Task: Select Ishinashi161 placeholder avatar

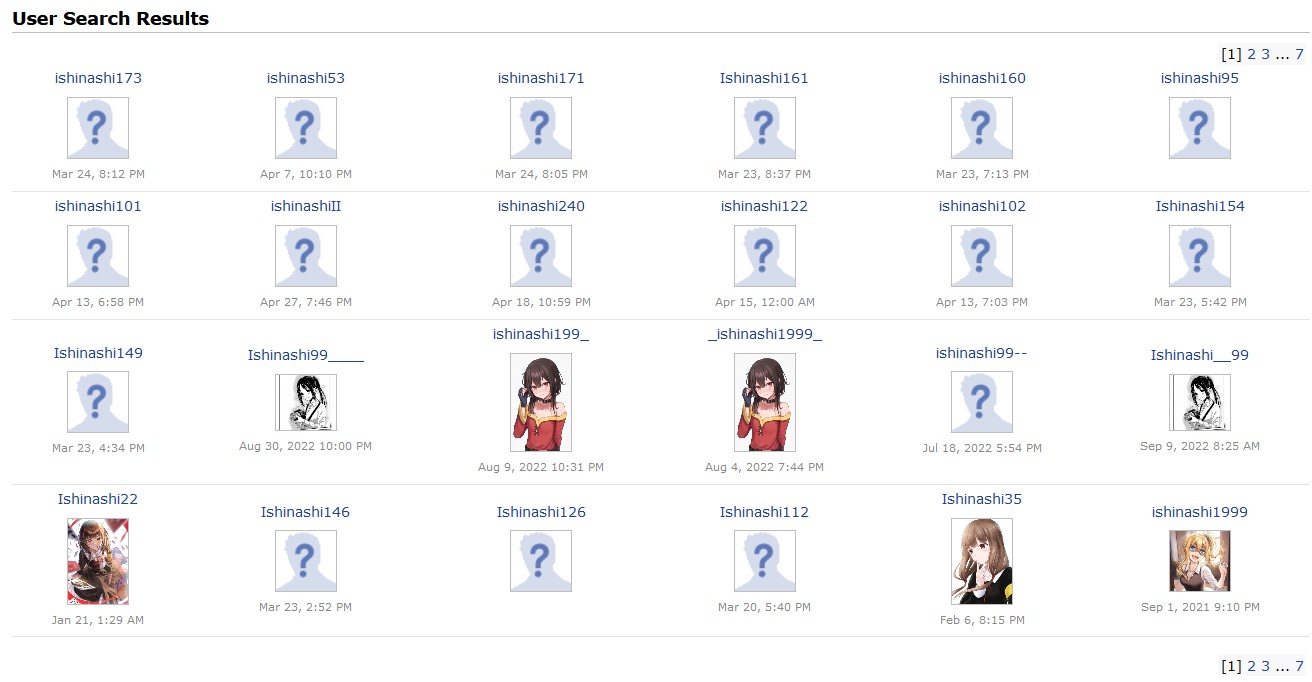Action: pos(765,128)
